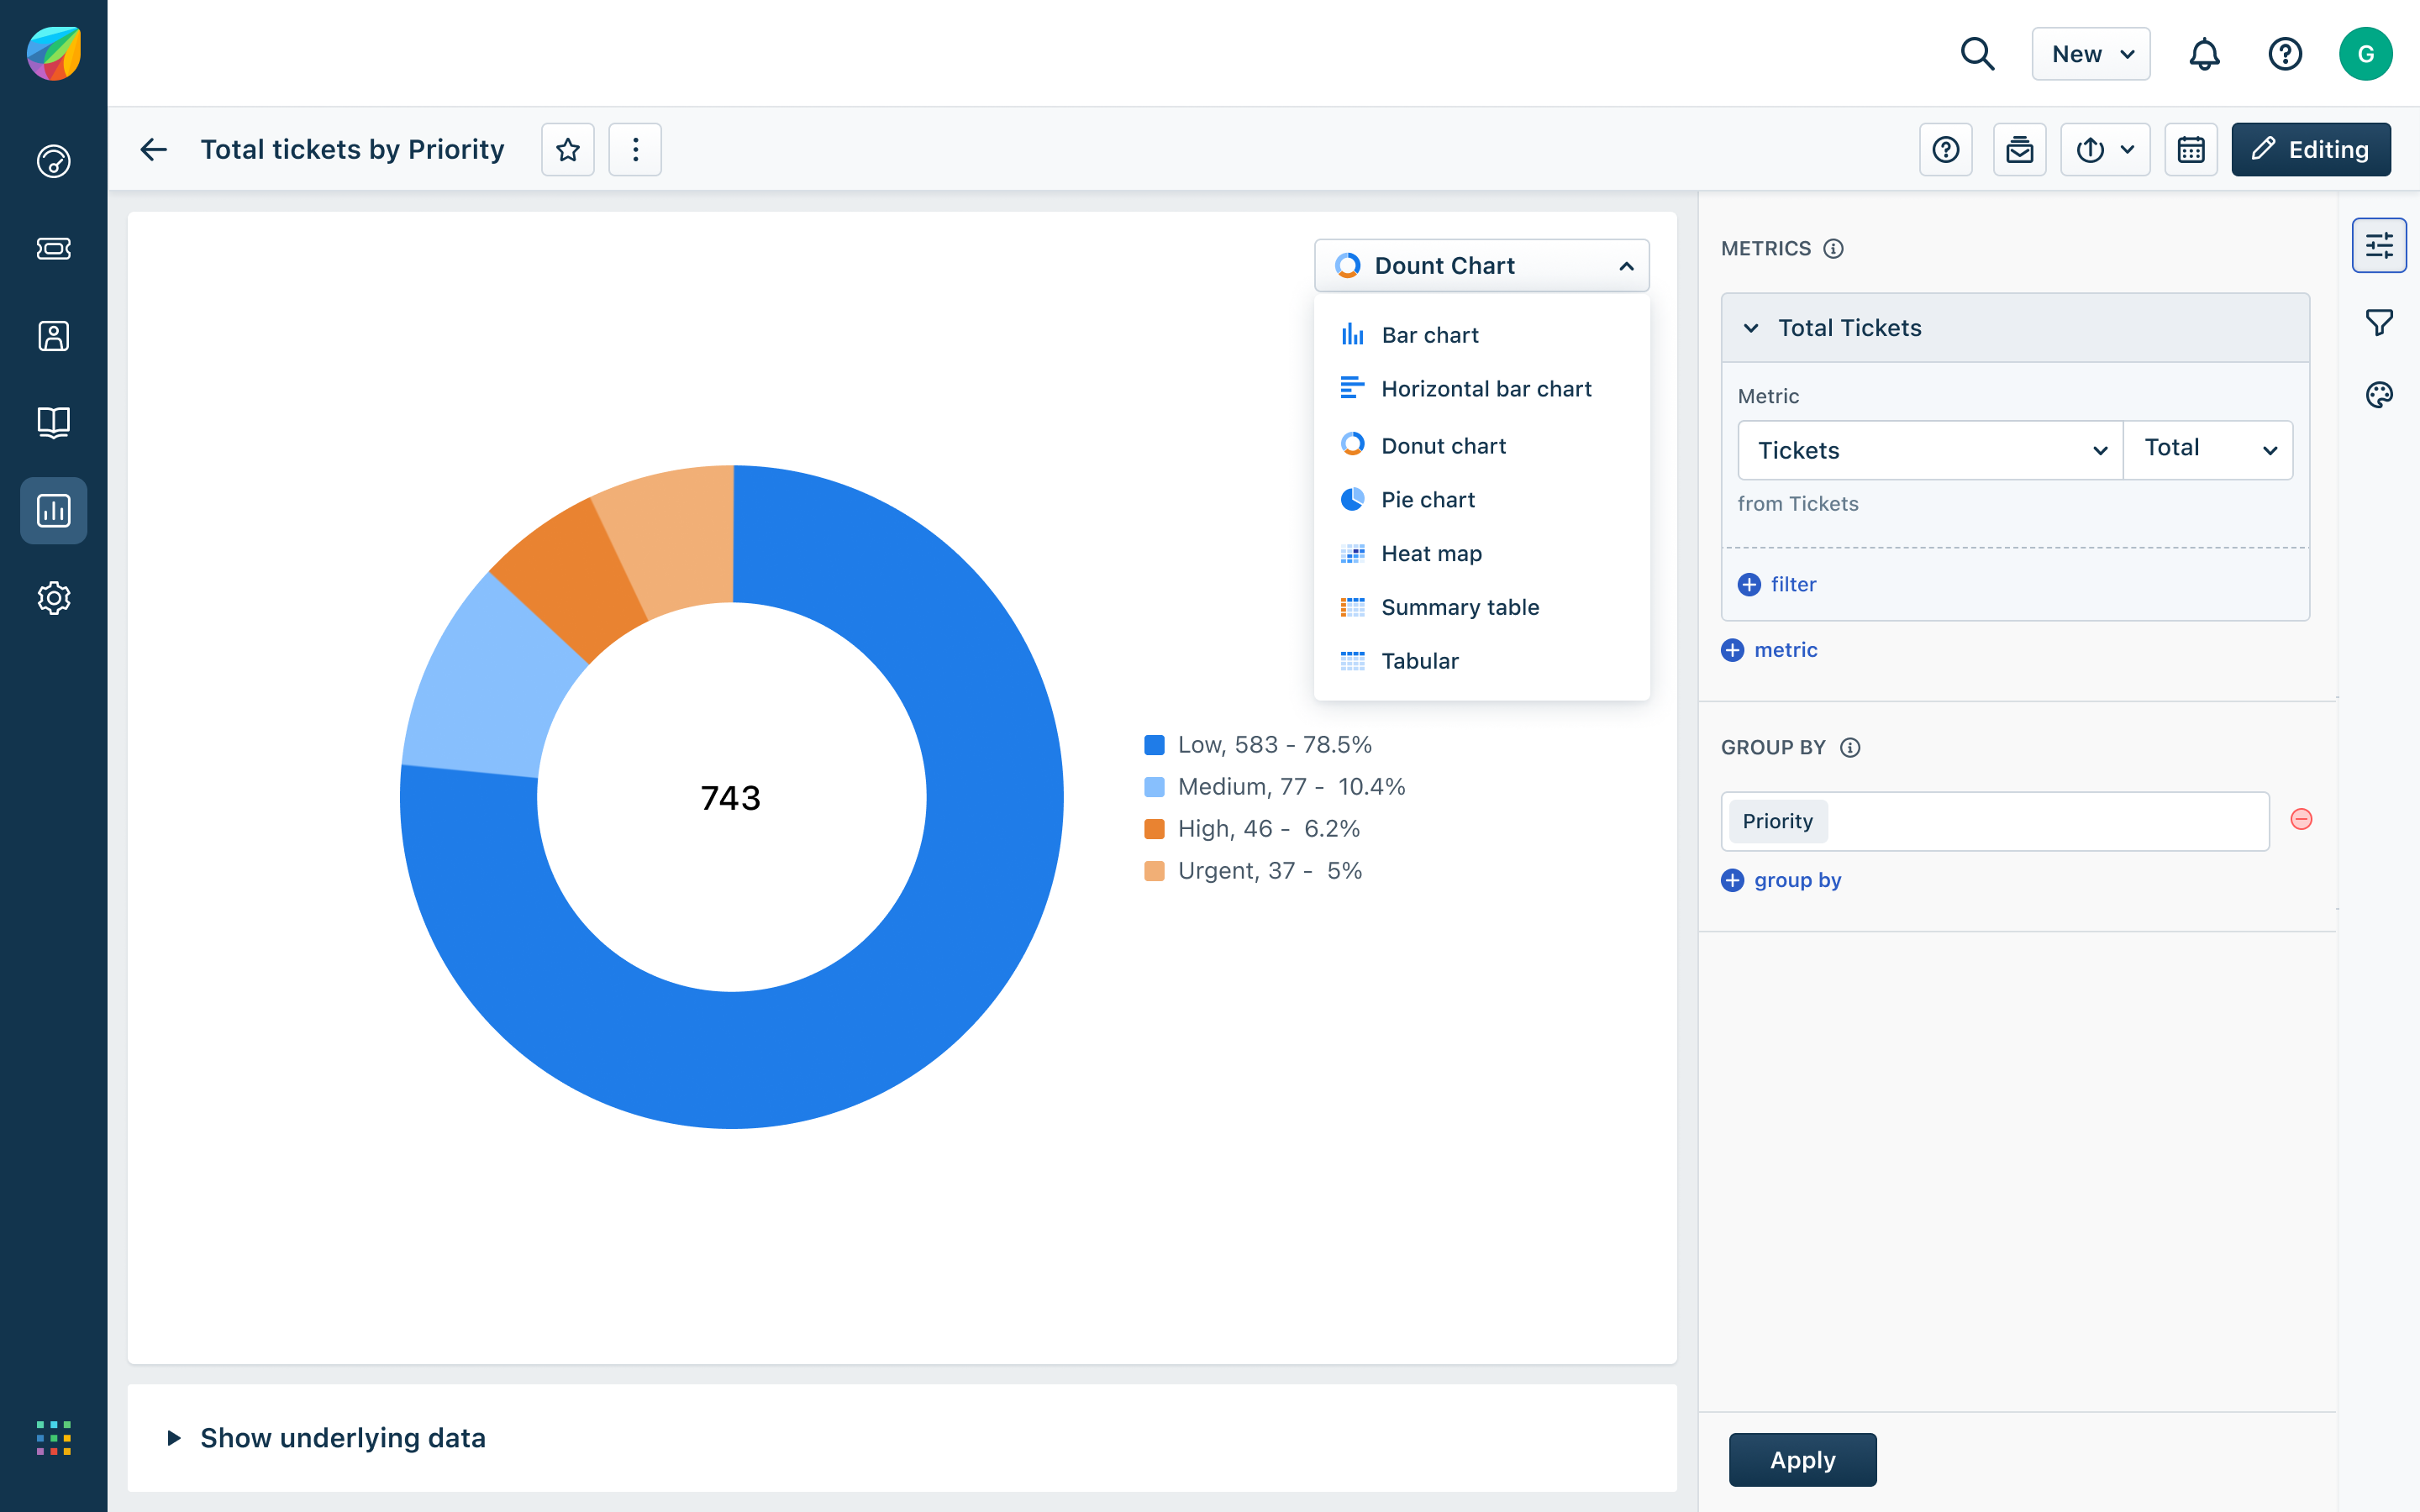Open the Contacts icon in the sidebar
This screenshot has width=2420, height=1512.
coord(53,336)
